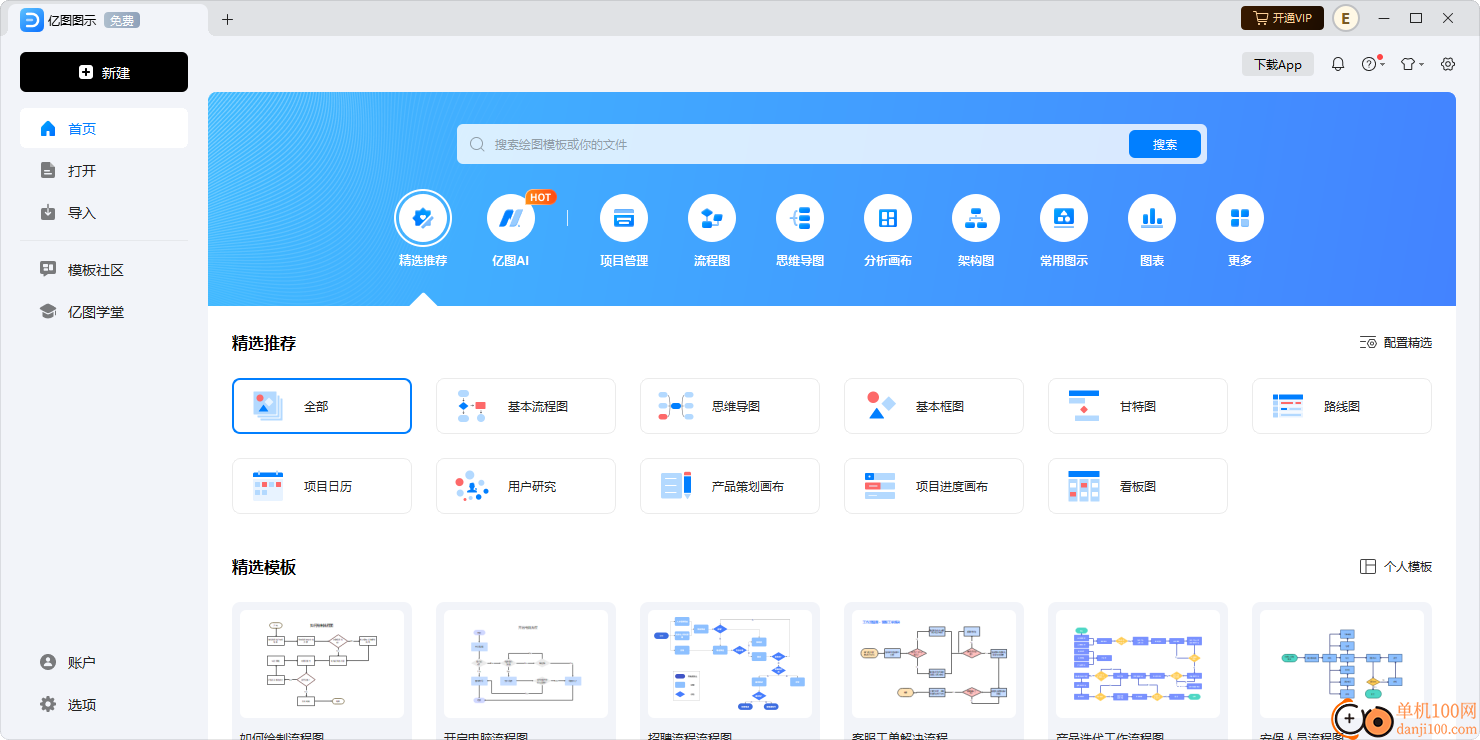
Task: Select the 思维导图 mind map category icon
Action: click(x=800, y=218)
